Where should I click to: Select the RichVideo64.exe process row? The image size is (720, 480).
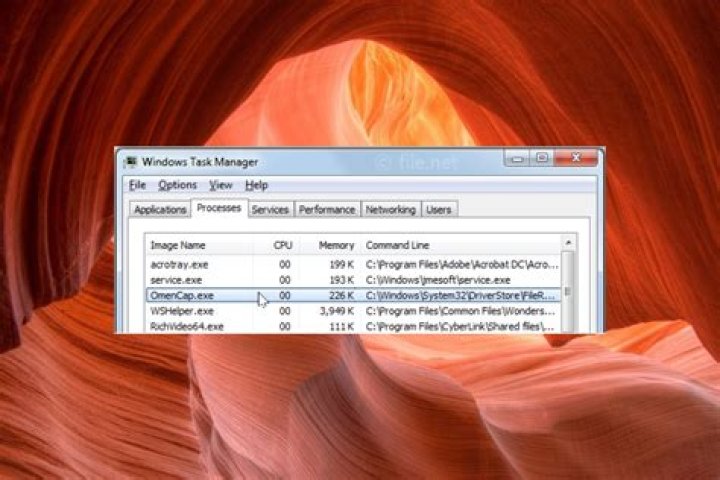point(186,326)
